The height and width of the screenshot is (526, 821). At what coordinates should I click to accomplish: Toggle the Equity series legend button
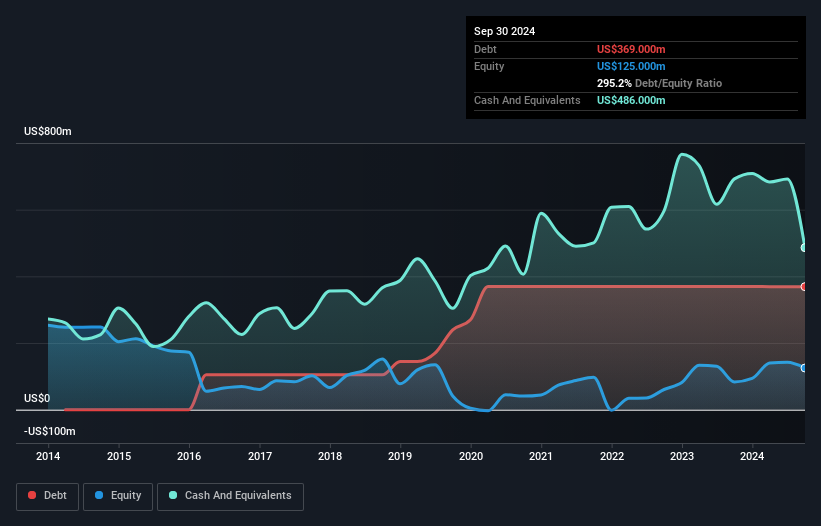tap(119, 496)
